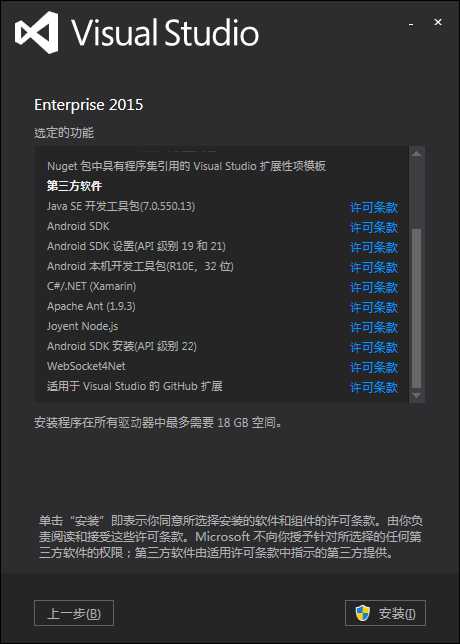Click the UAC shield icon on Install button

[x=362, y=614]
